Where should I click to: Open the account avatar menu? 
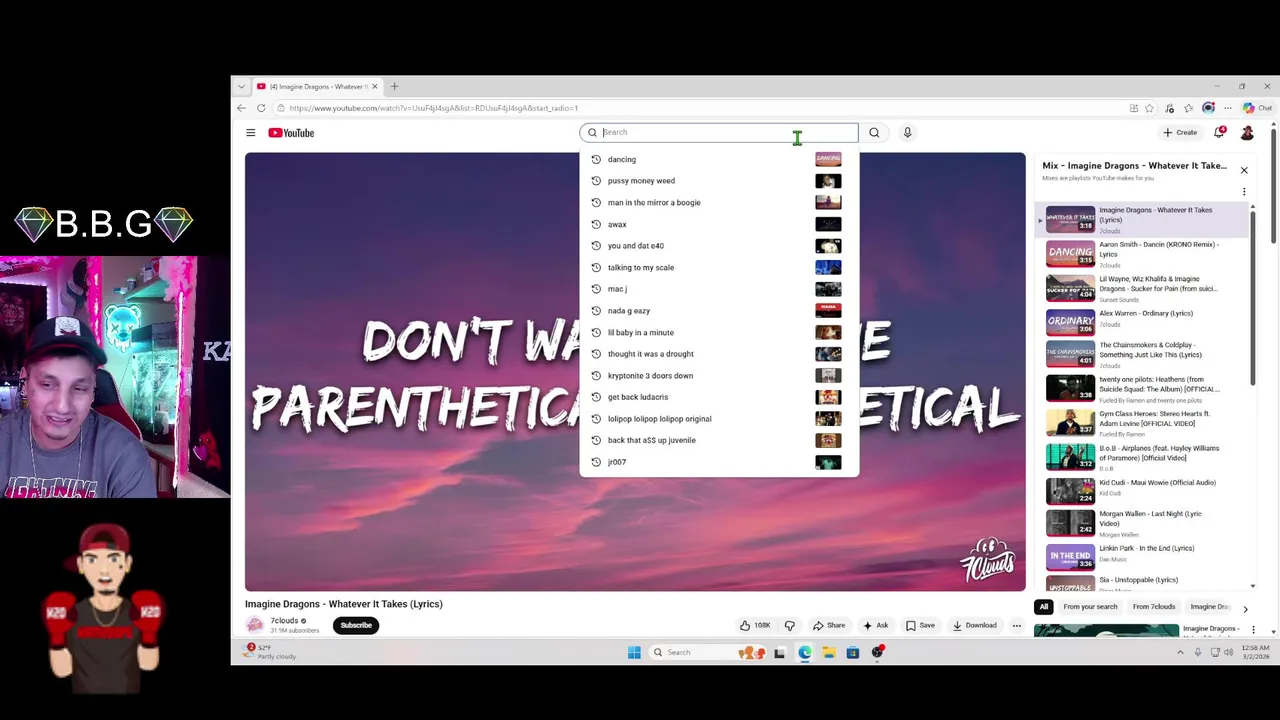1247,132
